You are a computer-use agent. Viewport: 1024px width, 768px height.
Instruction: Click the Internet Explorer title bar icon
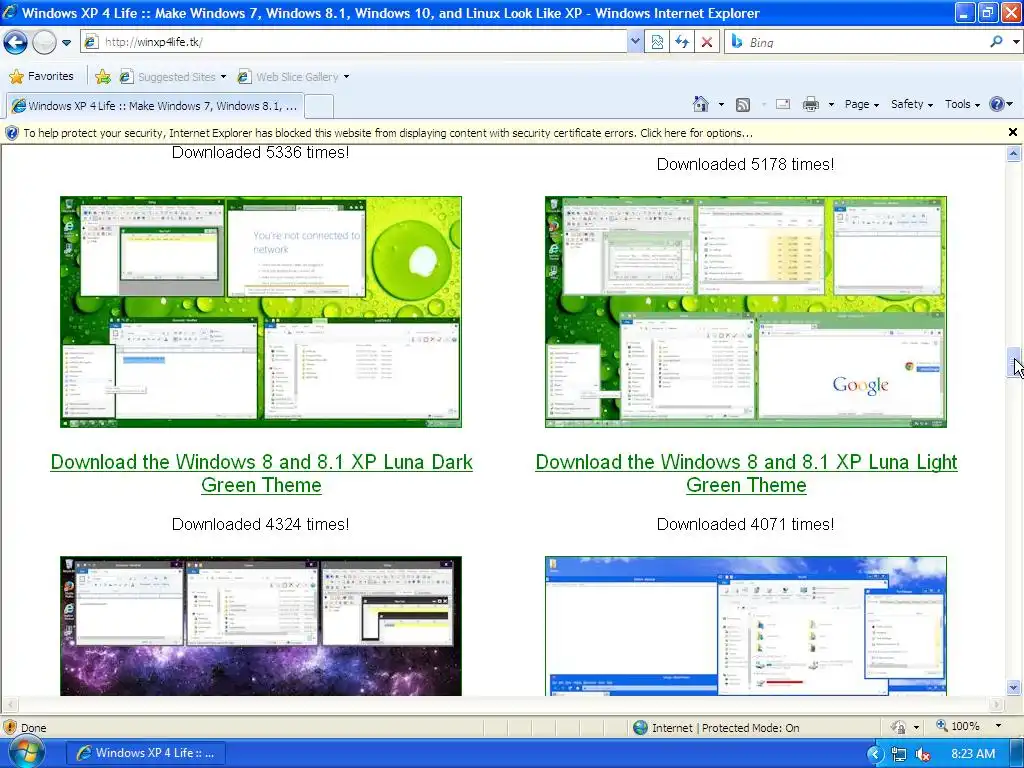click(x=10, y=12)
